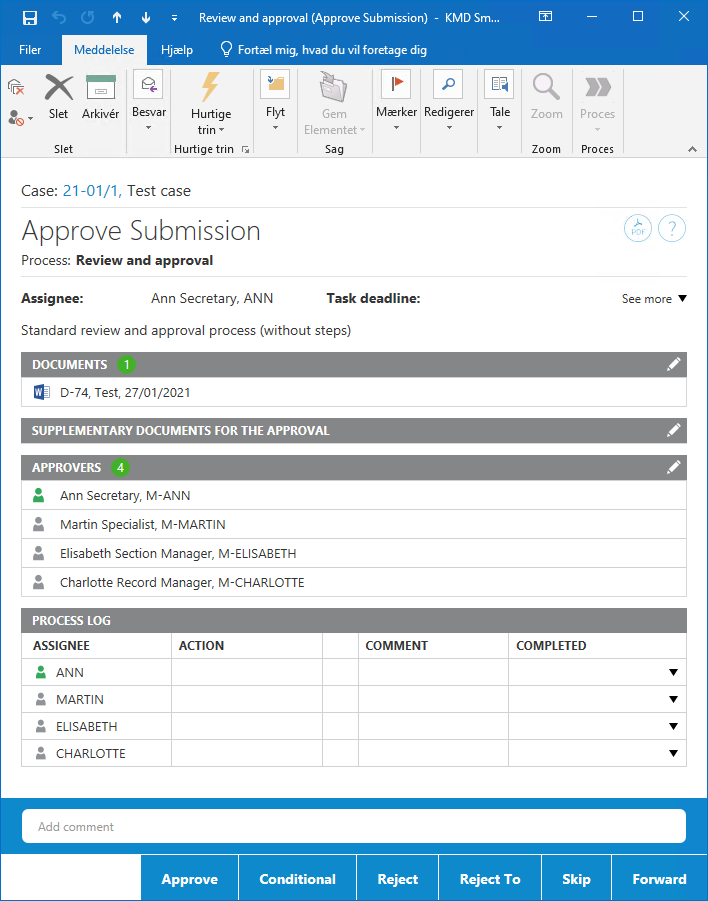Screen dimensions: 708x901
Task: Open the help question mark icon
Action: click(x=672, y=229)
